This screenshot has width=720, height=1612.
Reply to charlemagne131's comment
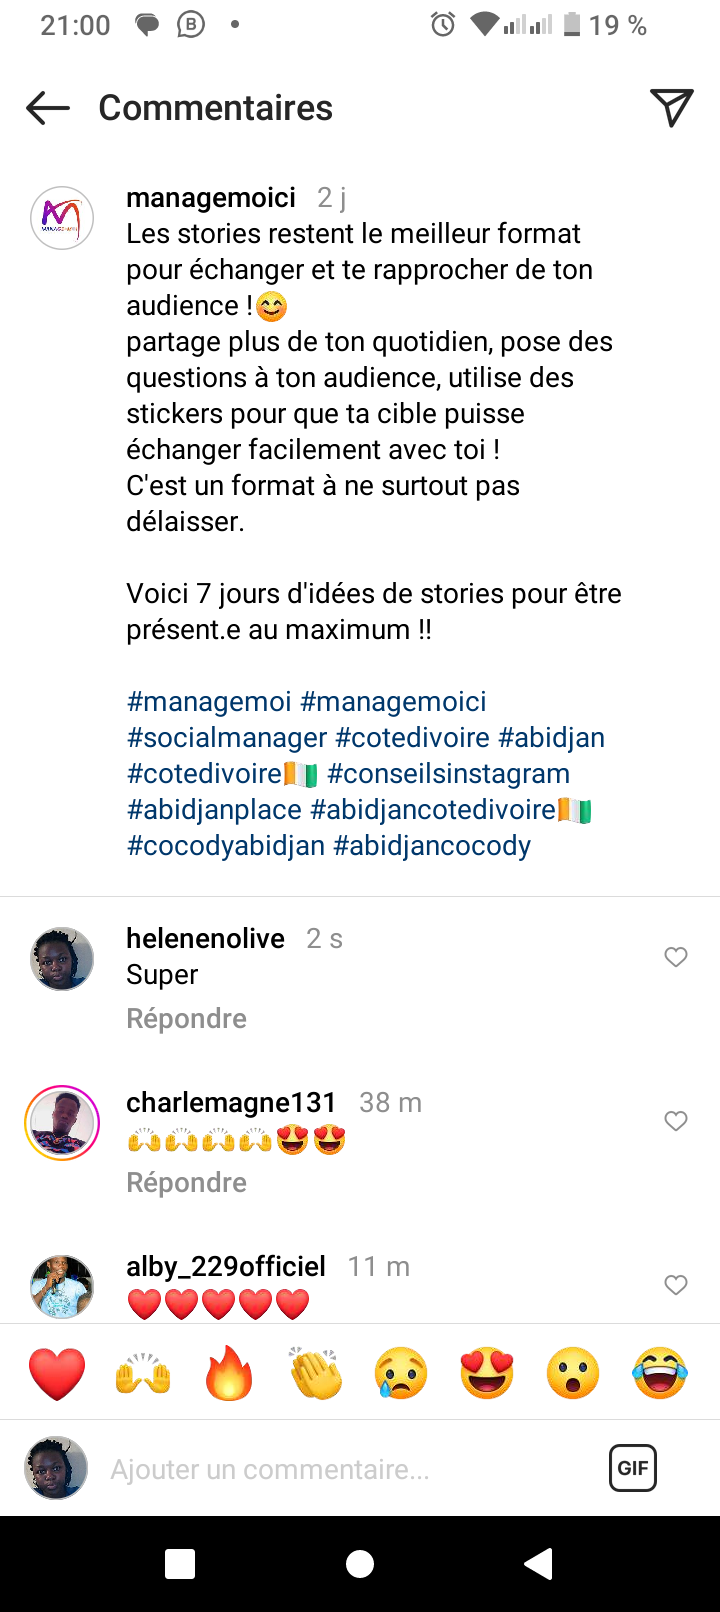tap(186, 1182)
